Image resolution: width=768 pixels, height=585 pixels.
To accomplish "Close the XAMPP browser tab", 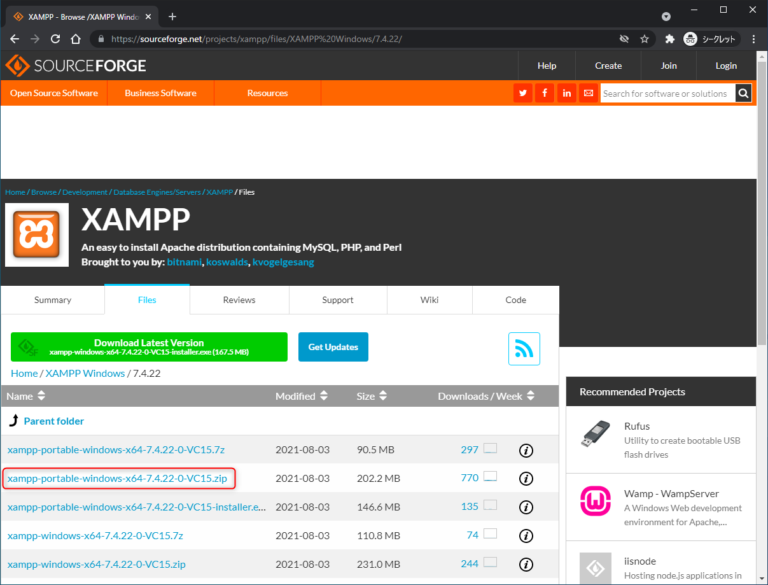I will point(148,17).
